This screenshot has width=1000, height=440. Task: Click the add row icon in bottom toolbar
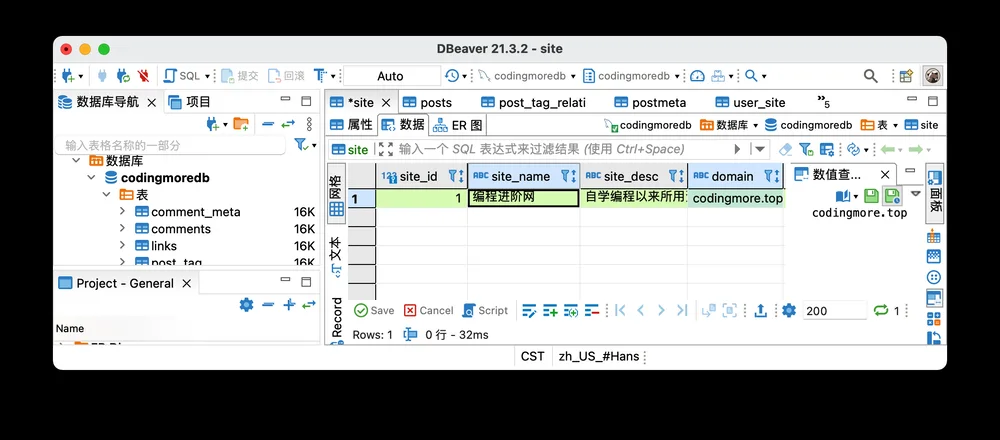tap(550, 311)
